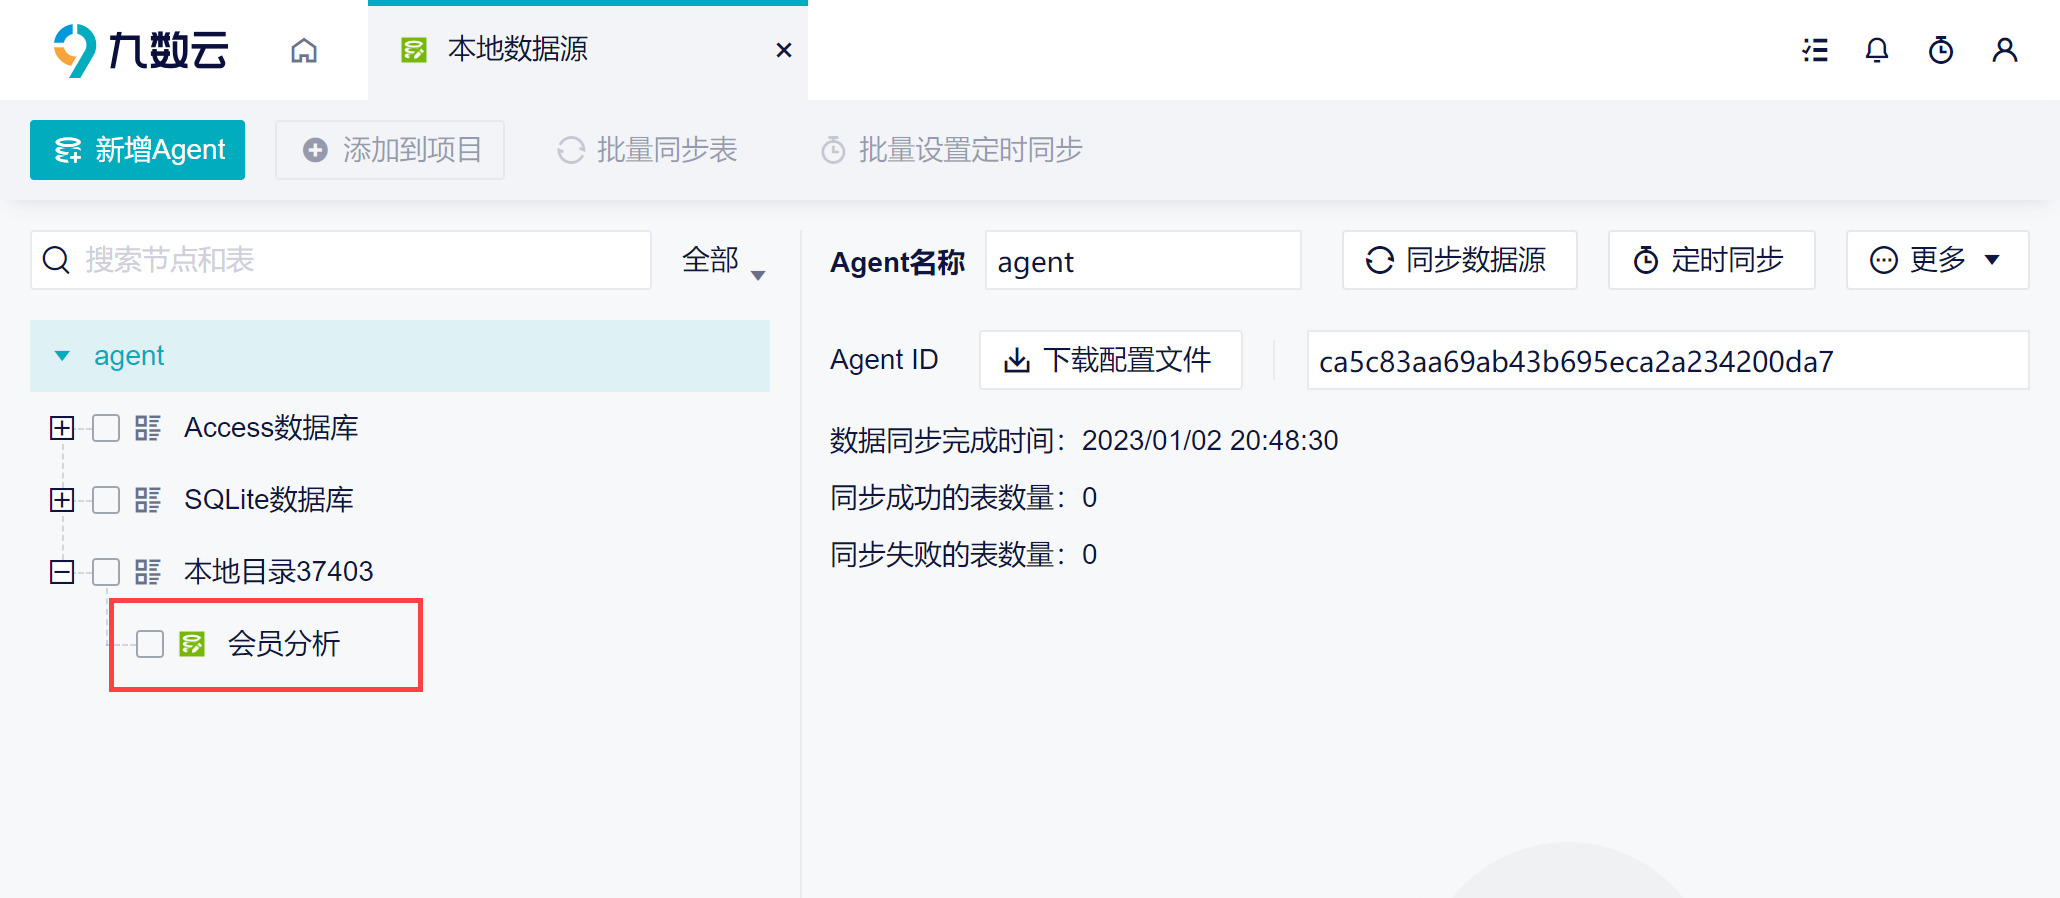2060x898 pixels.
Task: Open the user account icon
Action: click(x=2005, y=50)
